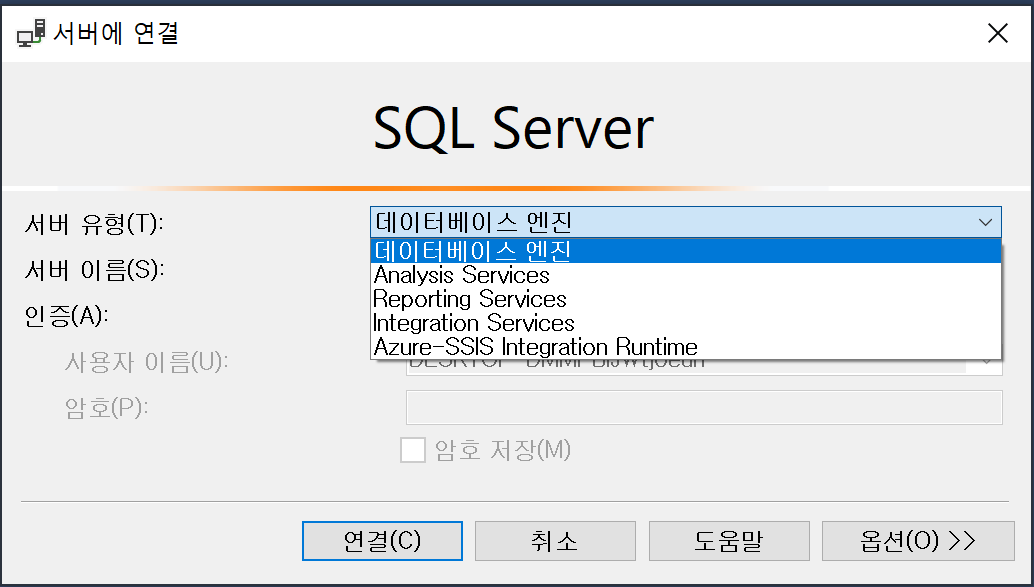Choose Azure-SSIS Integration Runtime
The width and height of the screenshot is (1034, 587).
point(686,347)
